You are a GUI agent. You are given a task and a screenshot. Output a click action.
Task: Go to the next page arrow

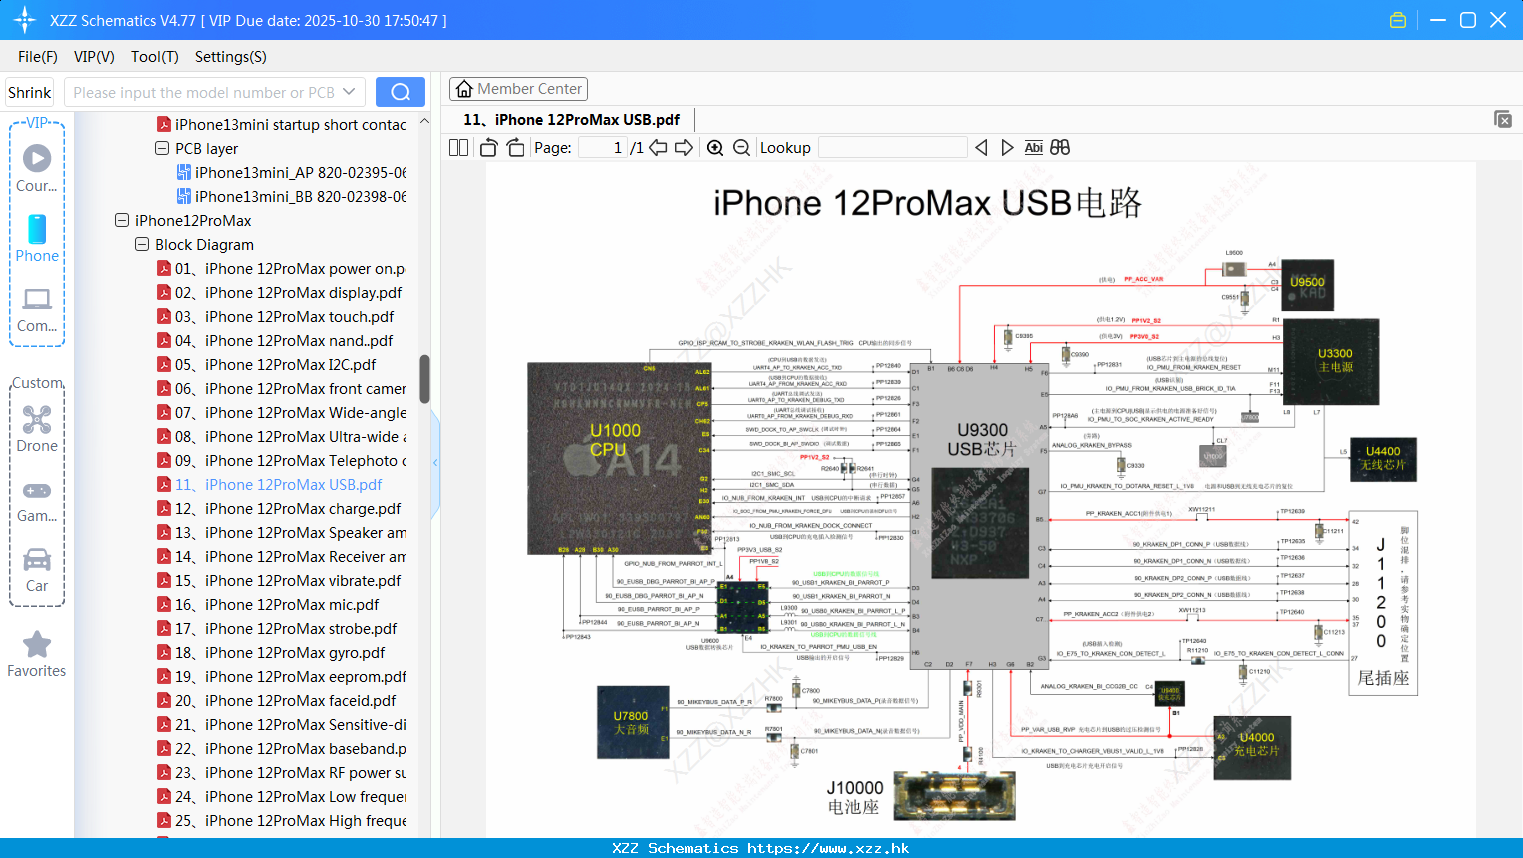click(684, 148)
